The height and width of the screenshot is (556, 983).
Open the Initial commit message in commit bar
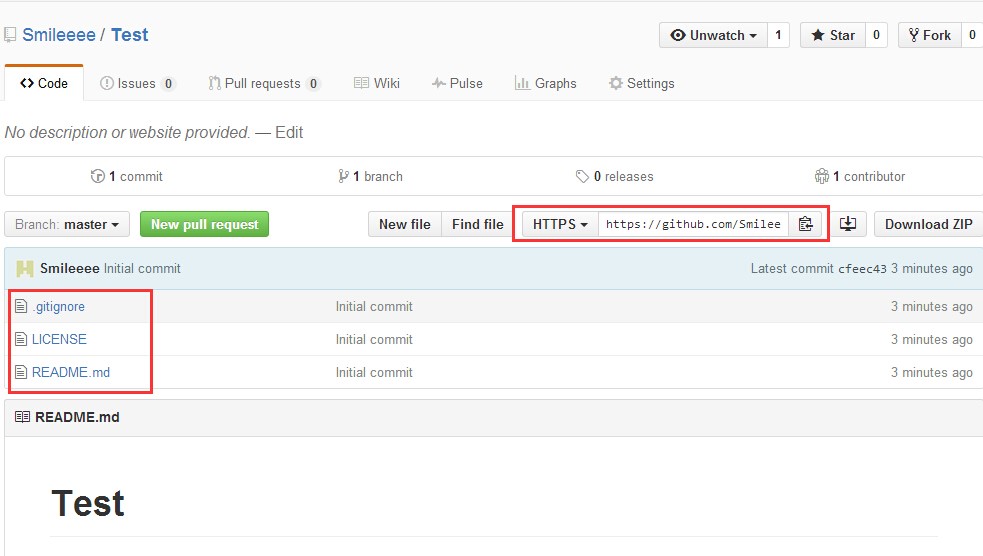pos(142,268)
